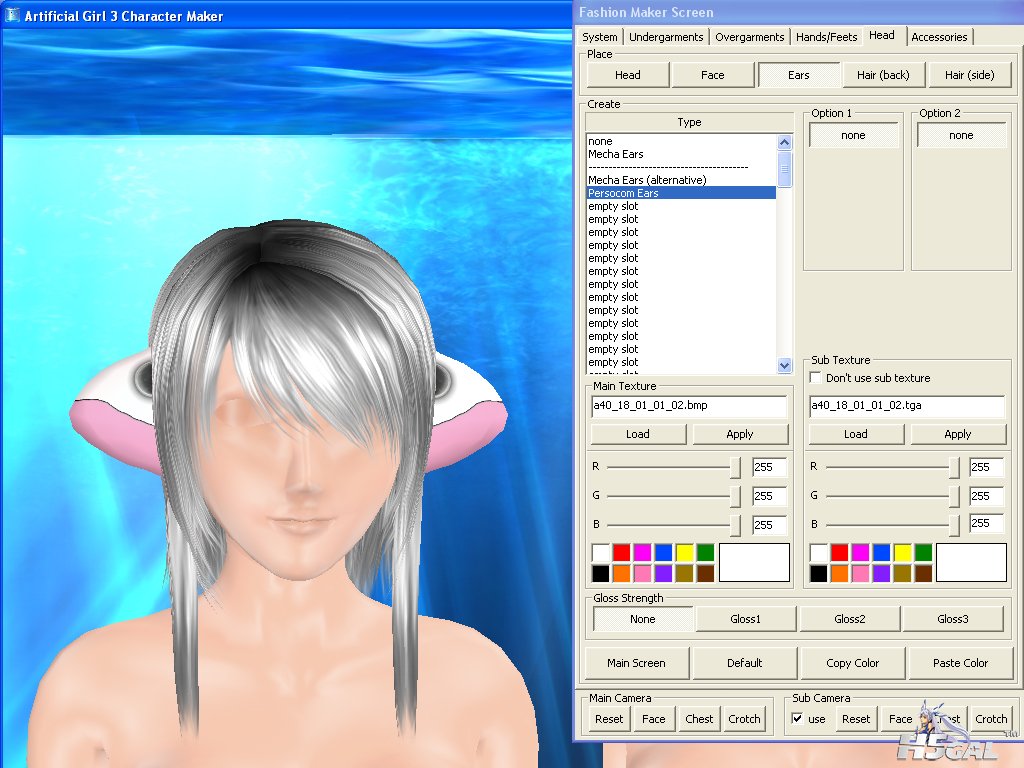The width and height of the screenshot is (1024, 768).
Task: Select 'Mecha Ears (alternative)' list entry
Action: (681, 180)
